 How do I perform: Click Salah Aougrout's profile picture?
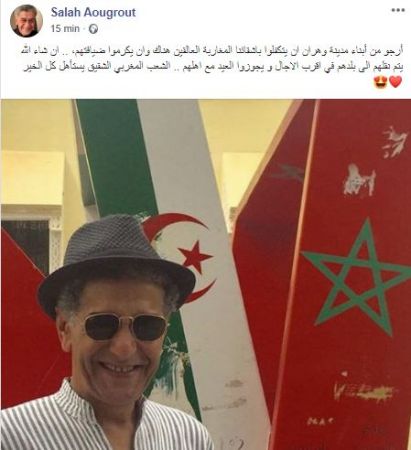26,21
